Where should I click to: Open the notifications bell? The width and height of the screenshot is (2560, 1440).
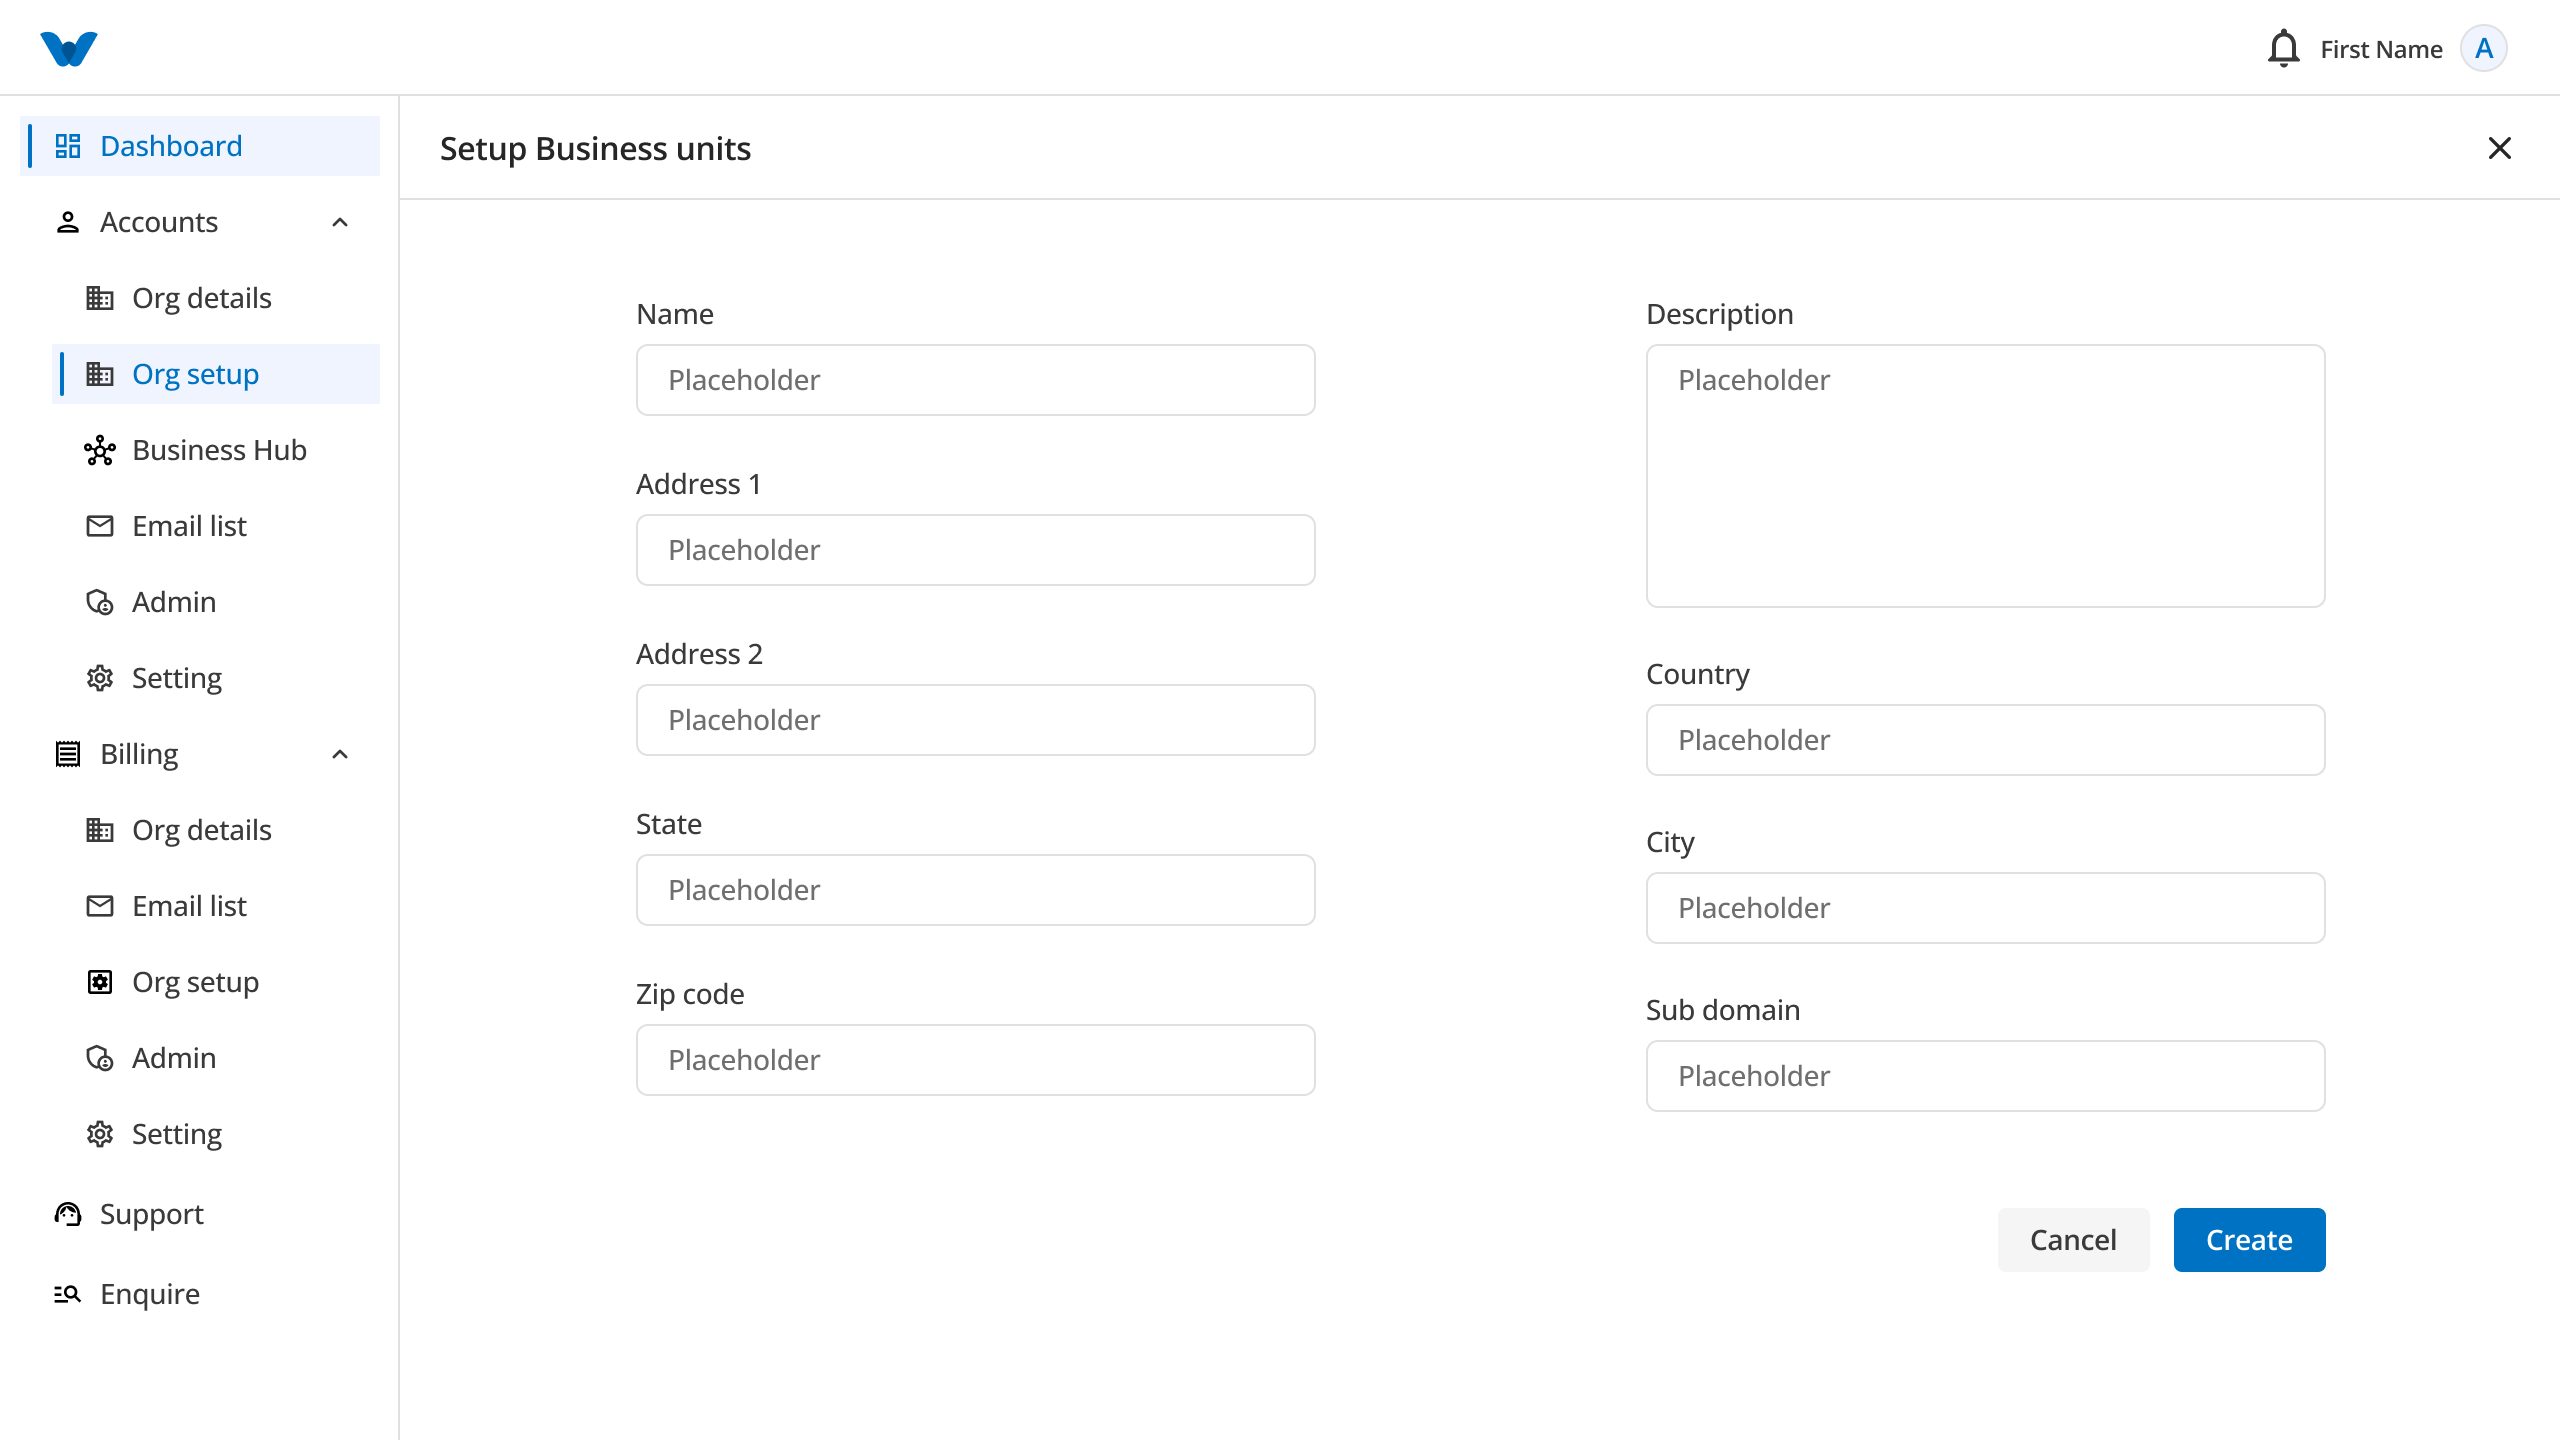(2283, 48)
